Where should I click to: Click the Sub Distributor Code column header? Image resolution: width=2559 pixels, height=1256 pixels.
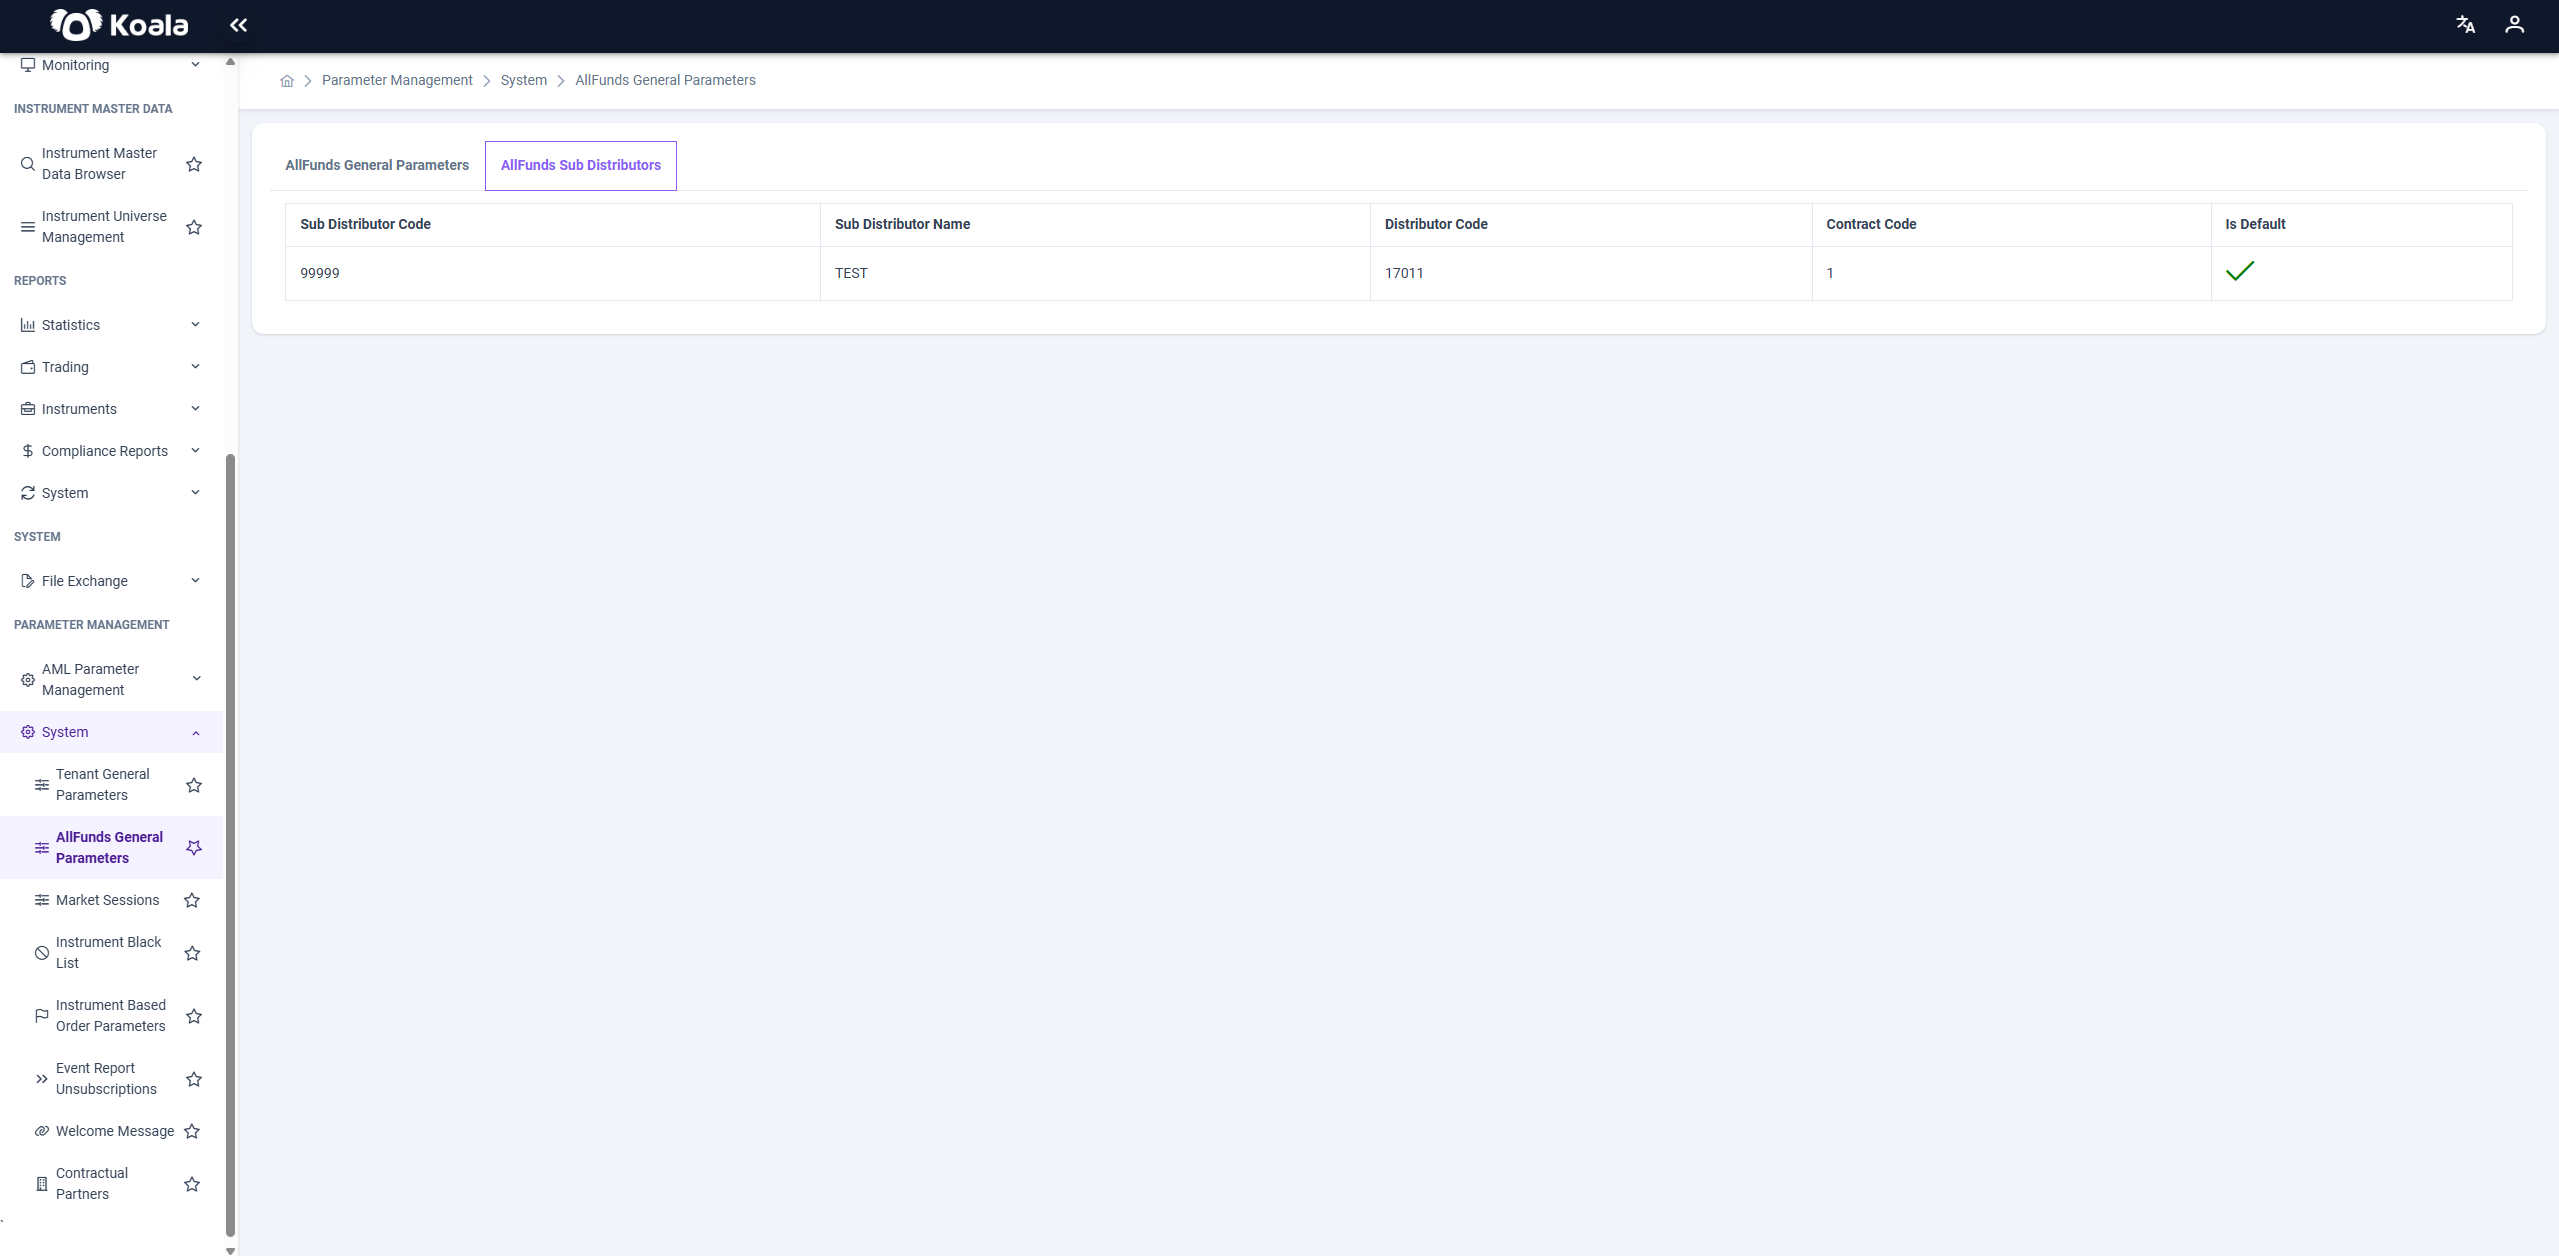[x=365, y=224]
